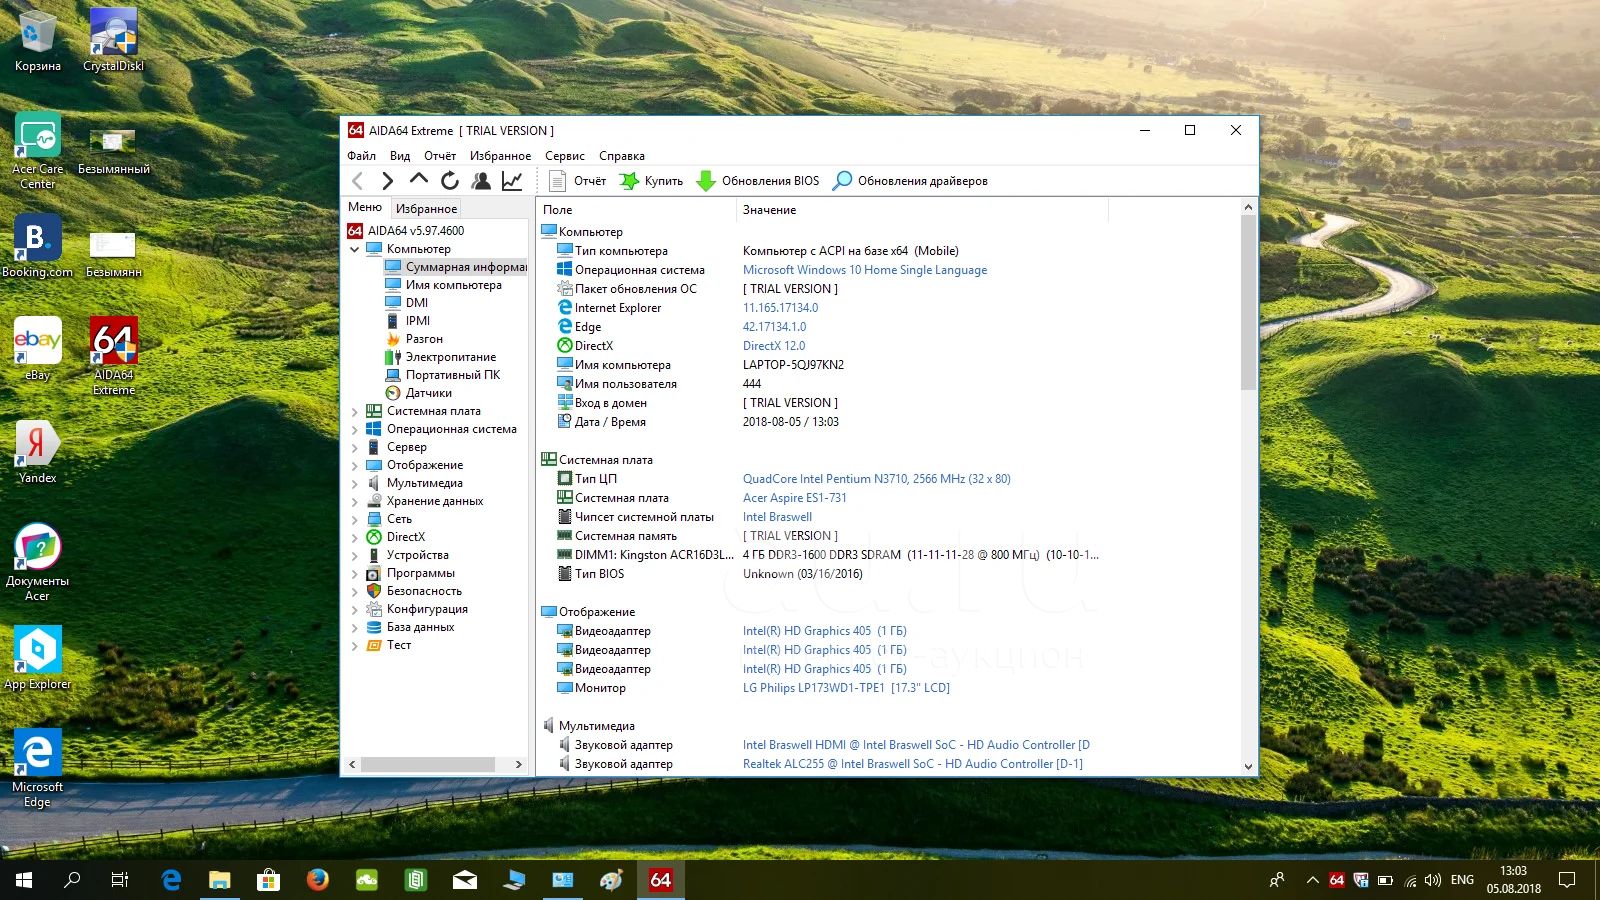Select the IPMI tree item
The width and height of the screenshot is (1600, 900).
[418, 321]
